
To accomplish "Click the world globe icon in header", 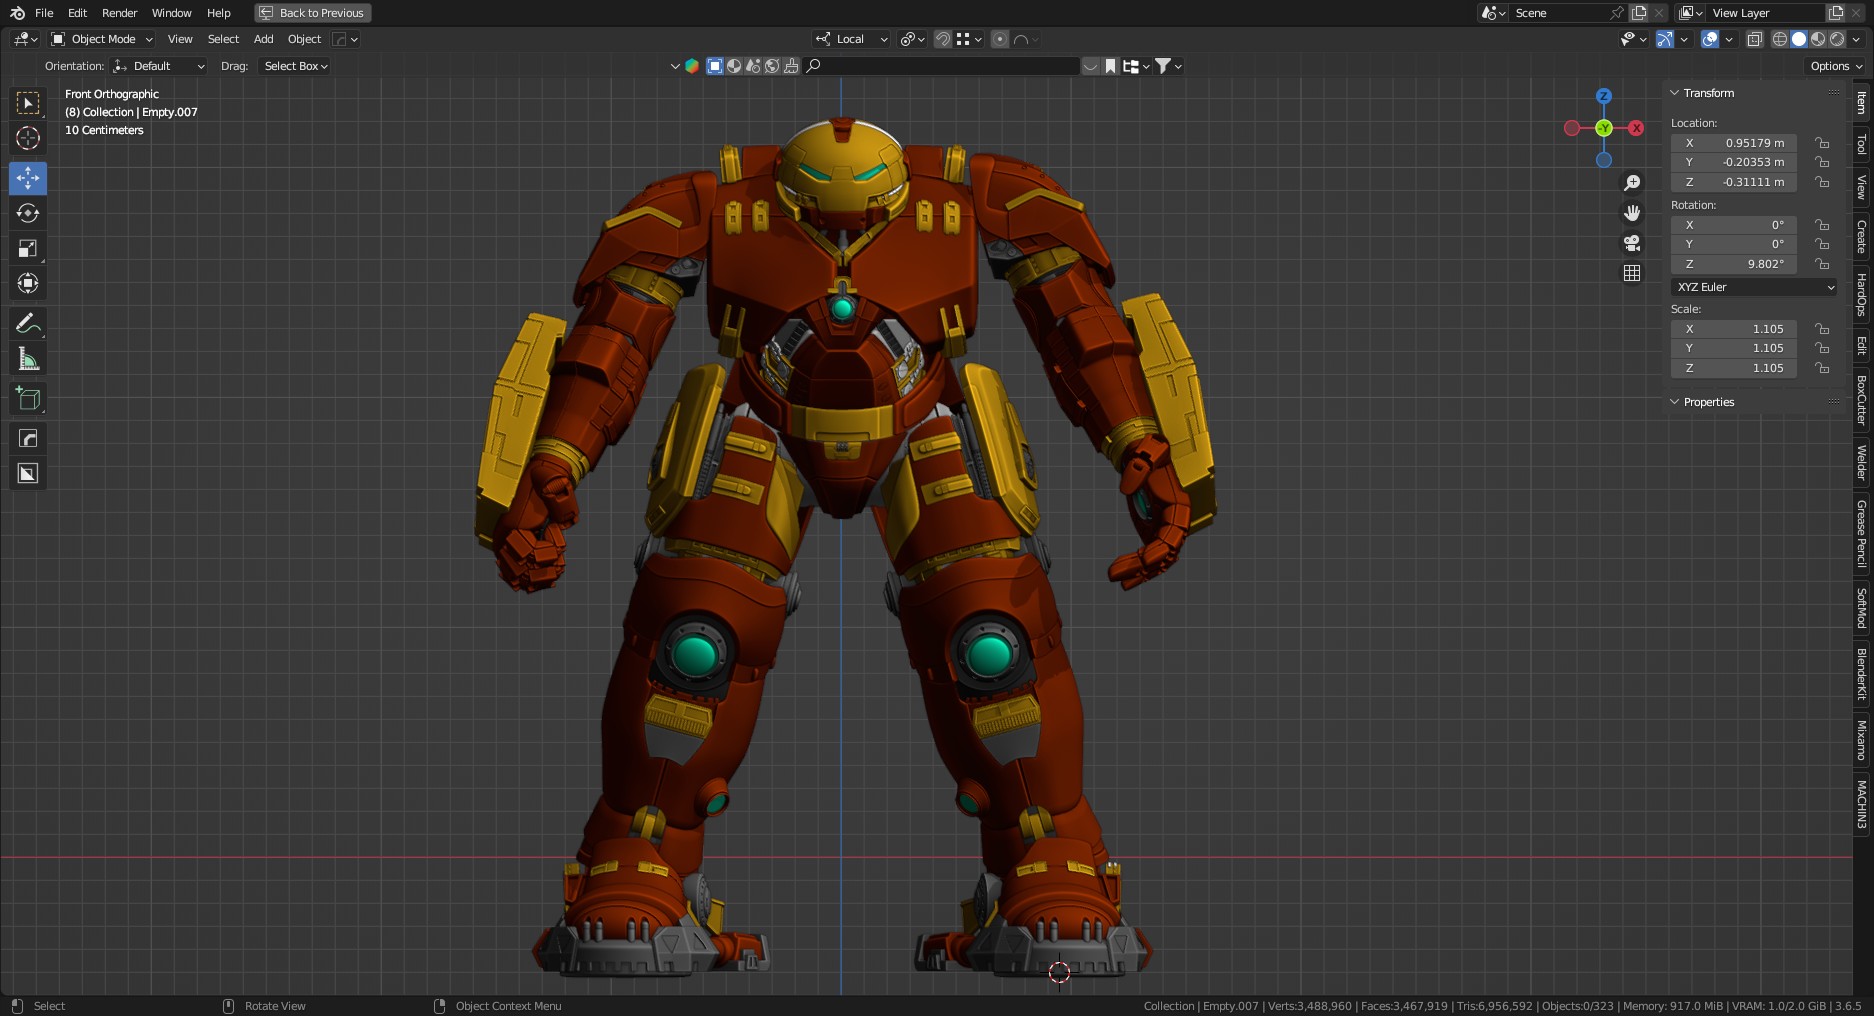I will coord(772,66).
